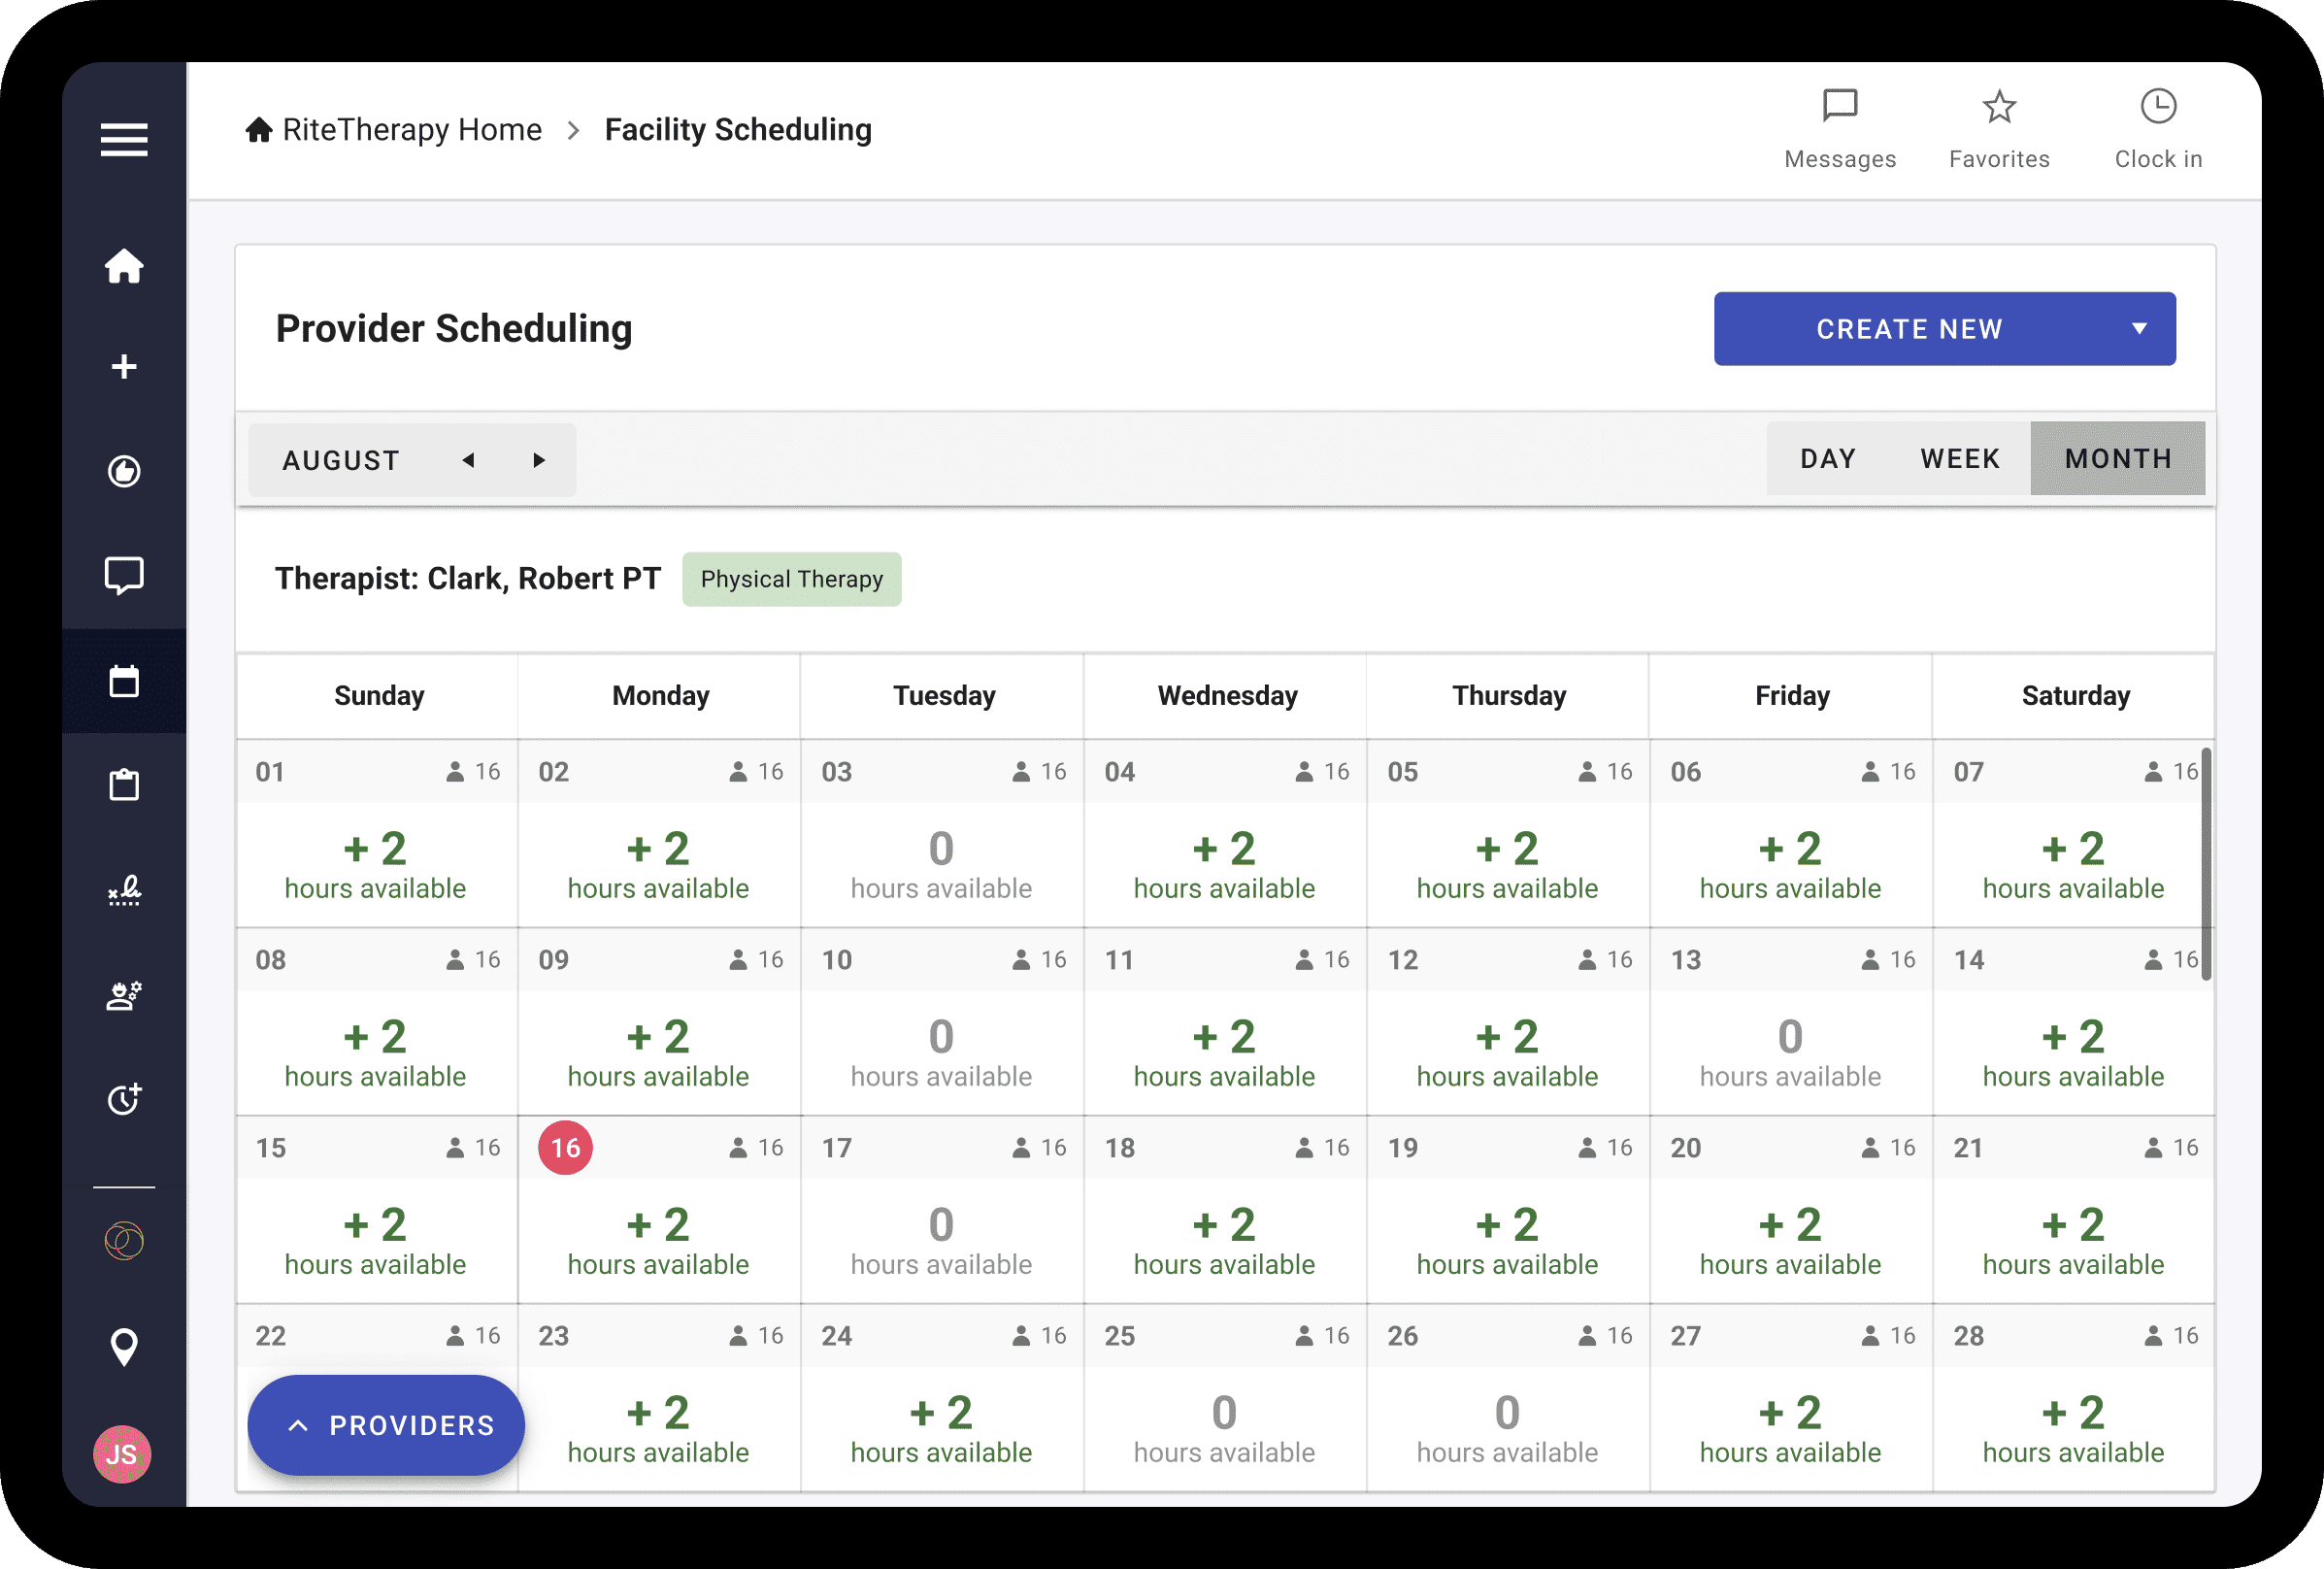2324x1569 pixels.
Task: Click the staff count icon on day 04
Action: (1304, 771)
